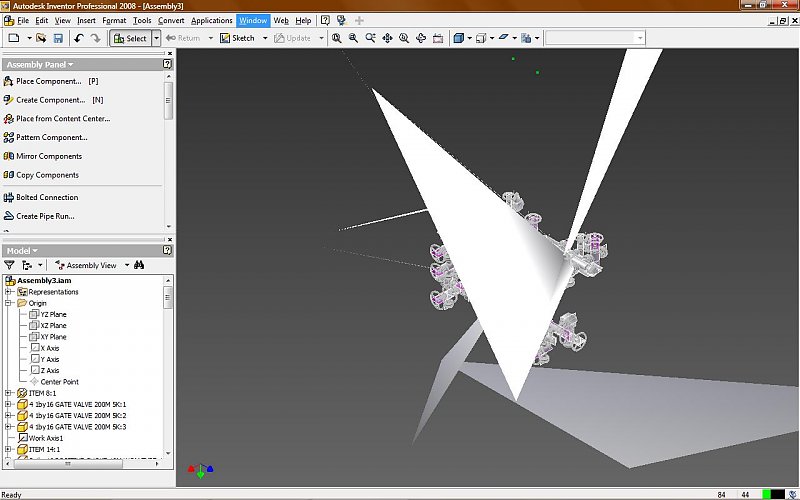The image size is (800, 500).
Task: Open the Select tool dropdown arrow
Action: click(x=156, y=38)
